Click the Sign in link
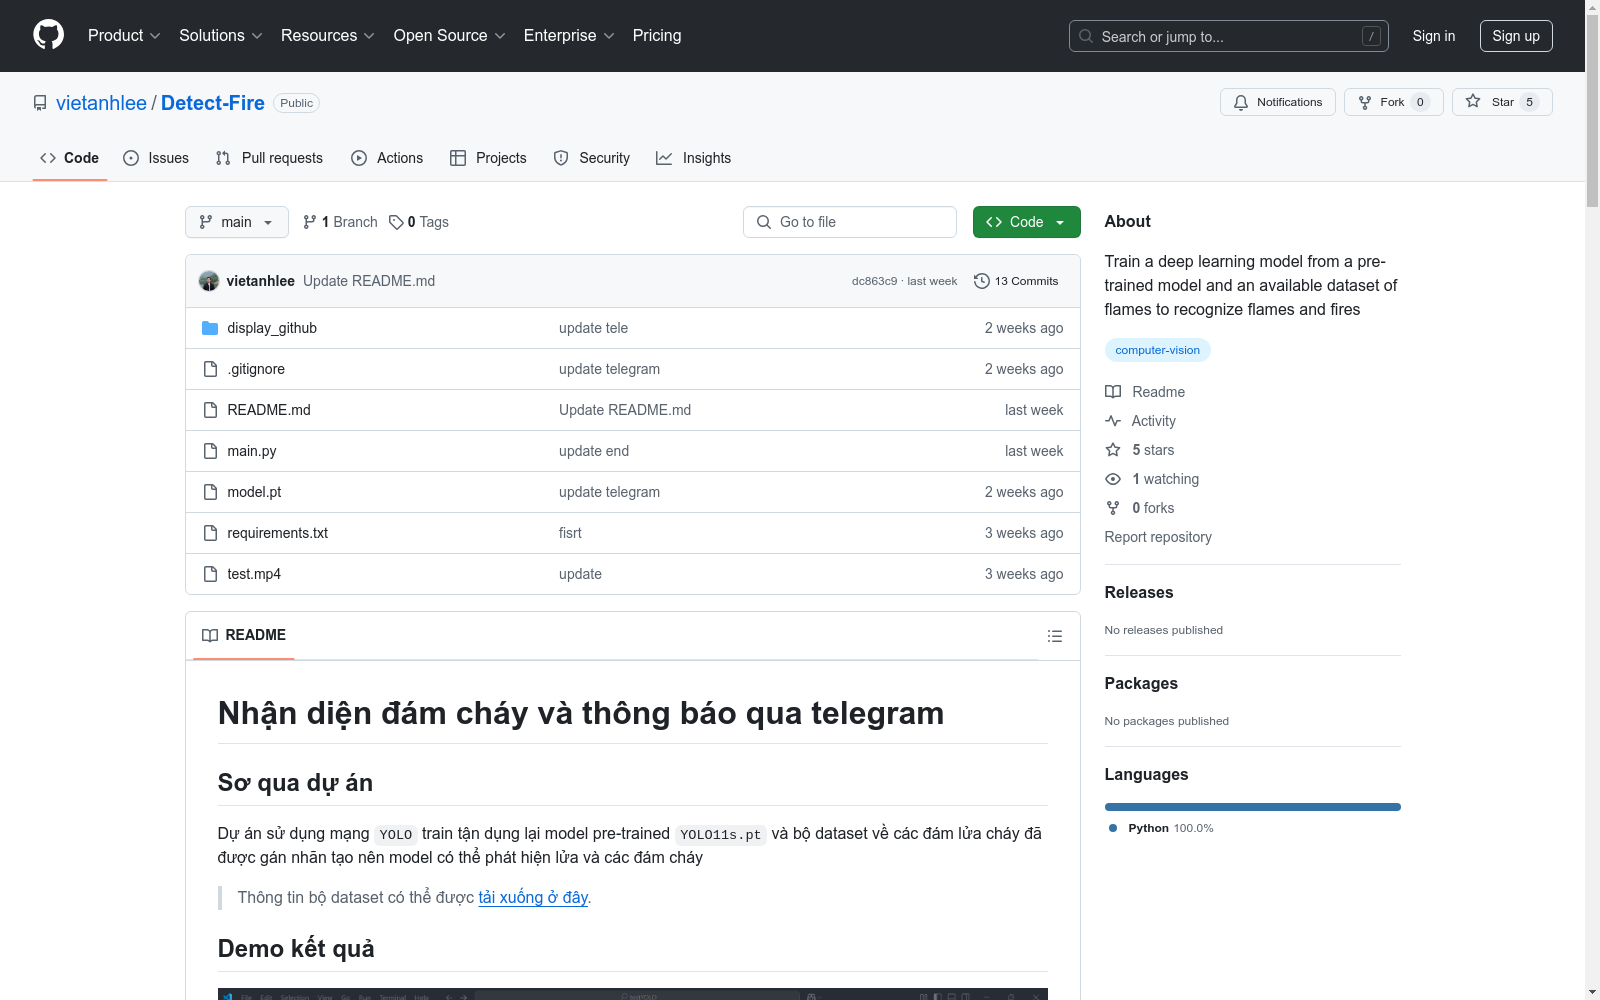 click(x=1434, y=36)
